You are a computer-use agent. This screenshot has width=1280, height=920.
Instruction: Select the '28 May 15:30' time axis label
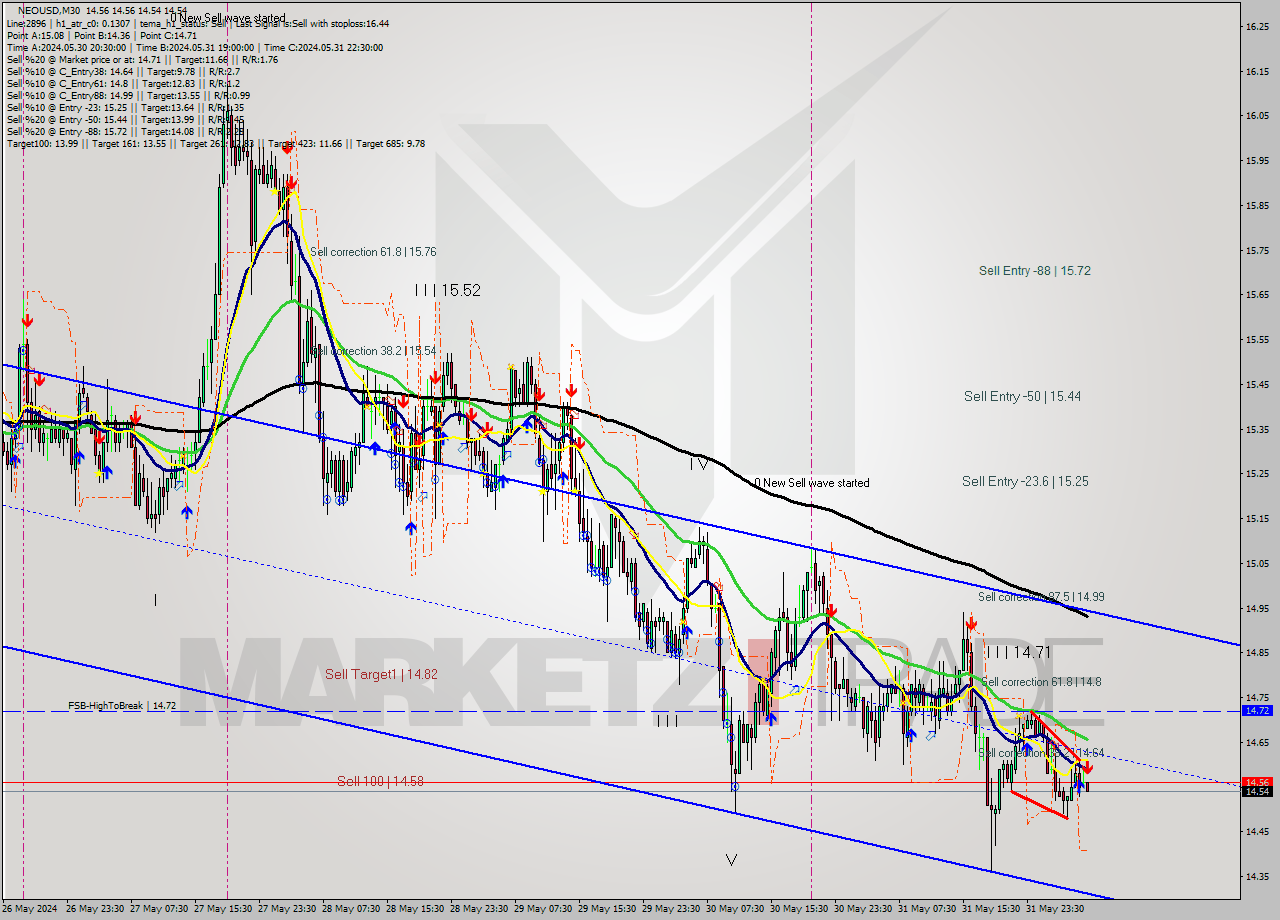tap(416, 909)
